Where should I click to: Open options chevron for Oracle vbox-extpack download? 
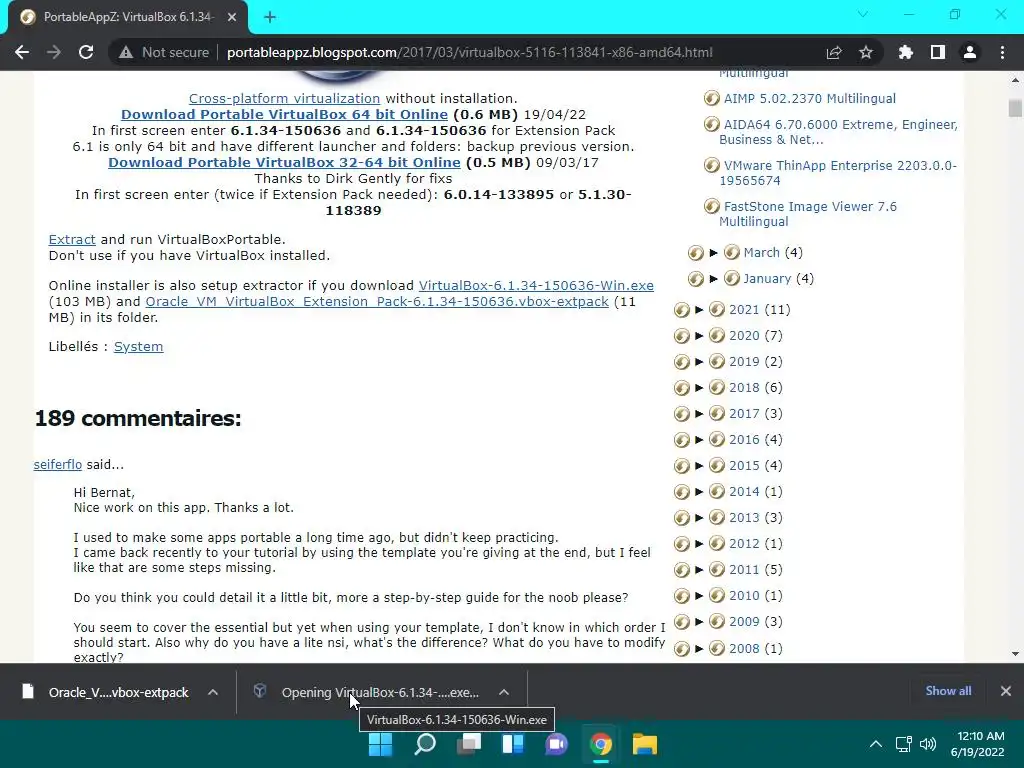coord(213,692)
